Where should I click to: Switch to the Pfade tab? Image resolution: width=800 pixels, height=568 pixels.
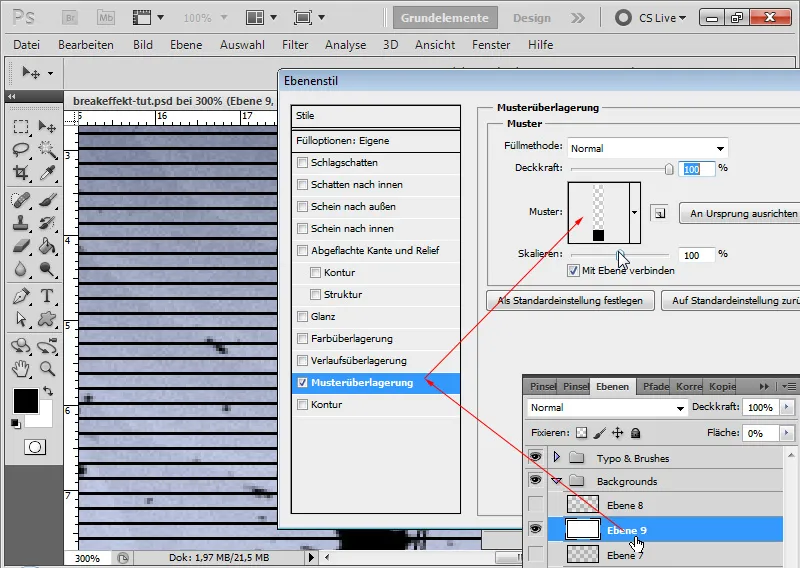click(655, 387)
